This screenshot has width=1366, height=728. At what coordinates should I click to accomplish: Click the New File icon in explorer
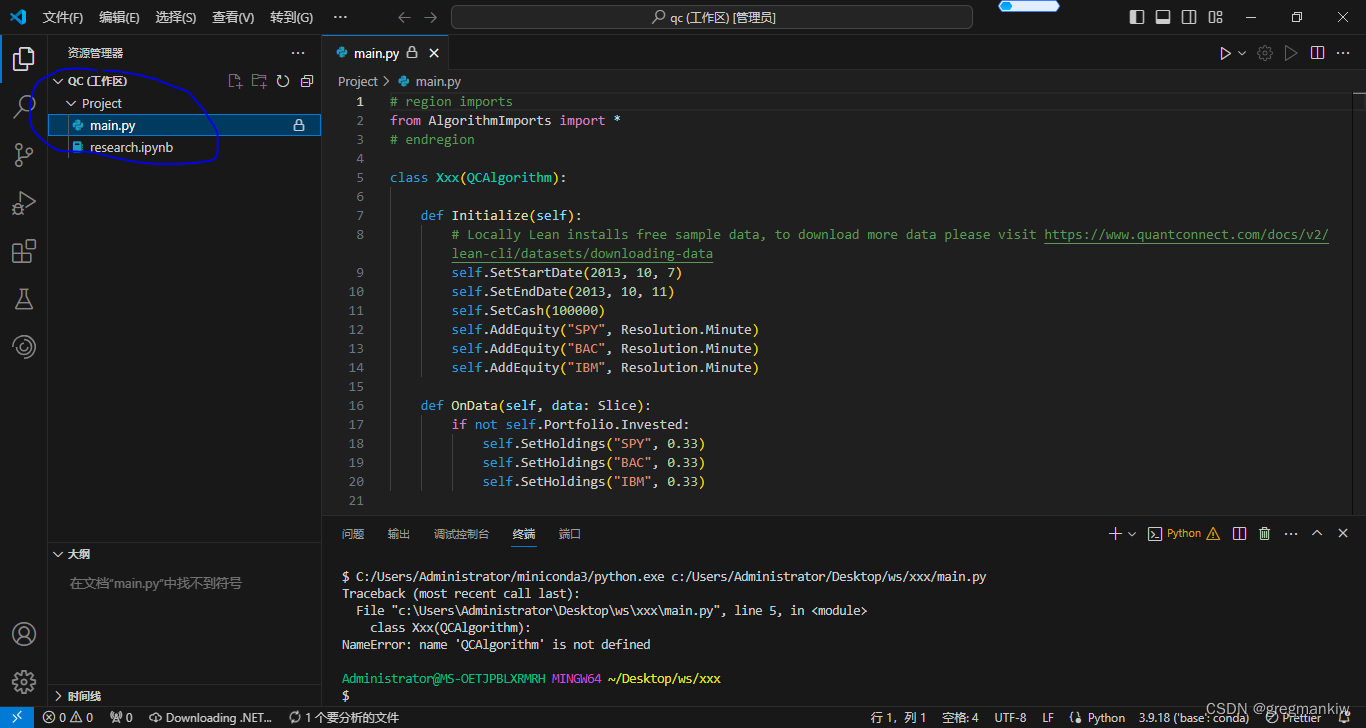[235, 81]
